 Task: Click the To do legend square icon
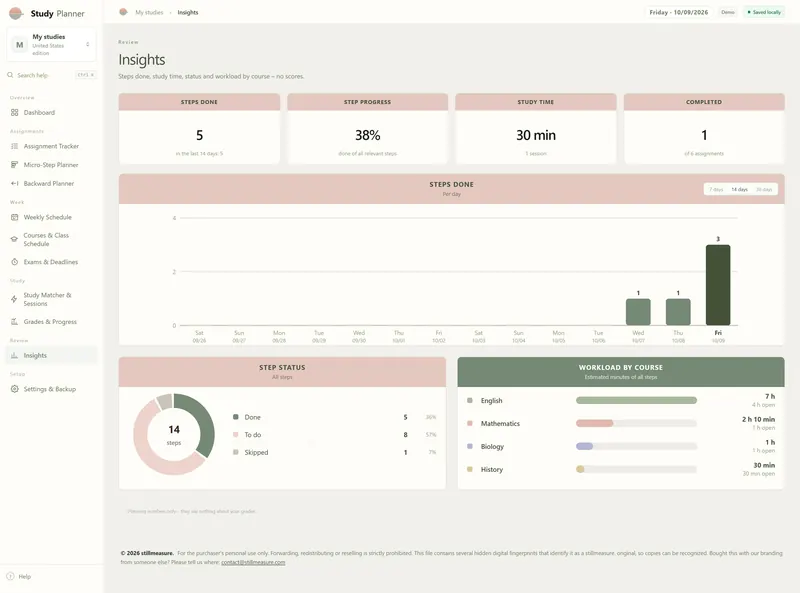pyautogui.click(x=236, y=434)
